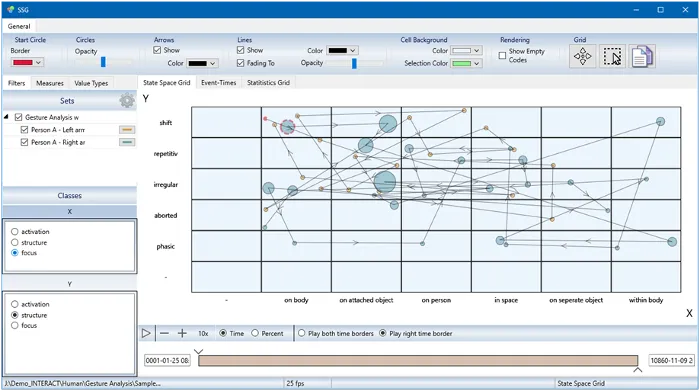
Task: Open the Statistics Grid tab
Action: click(x=268, y=83)
